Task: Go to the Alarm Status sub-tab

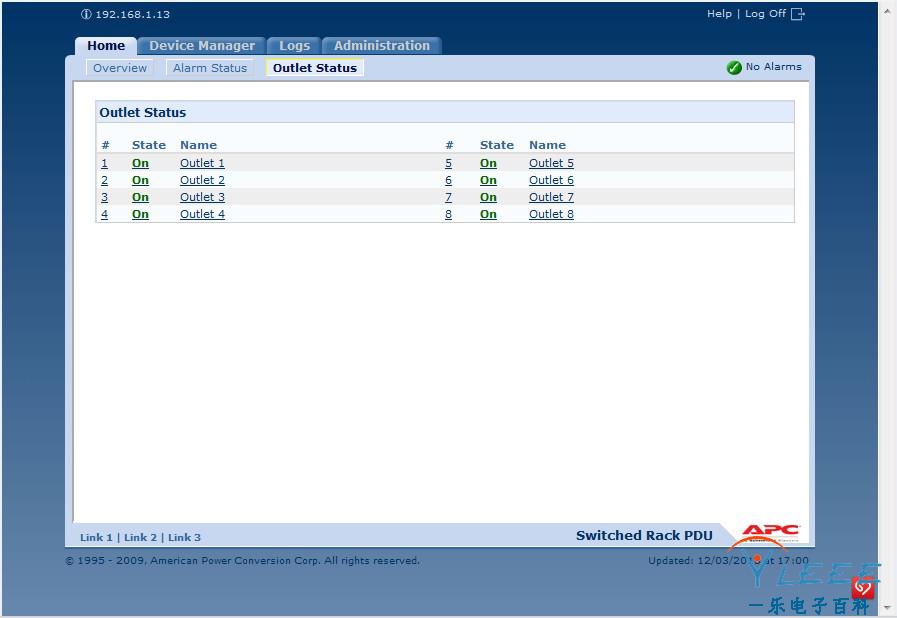Action: point(209,68)
